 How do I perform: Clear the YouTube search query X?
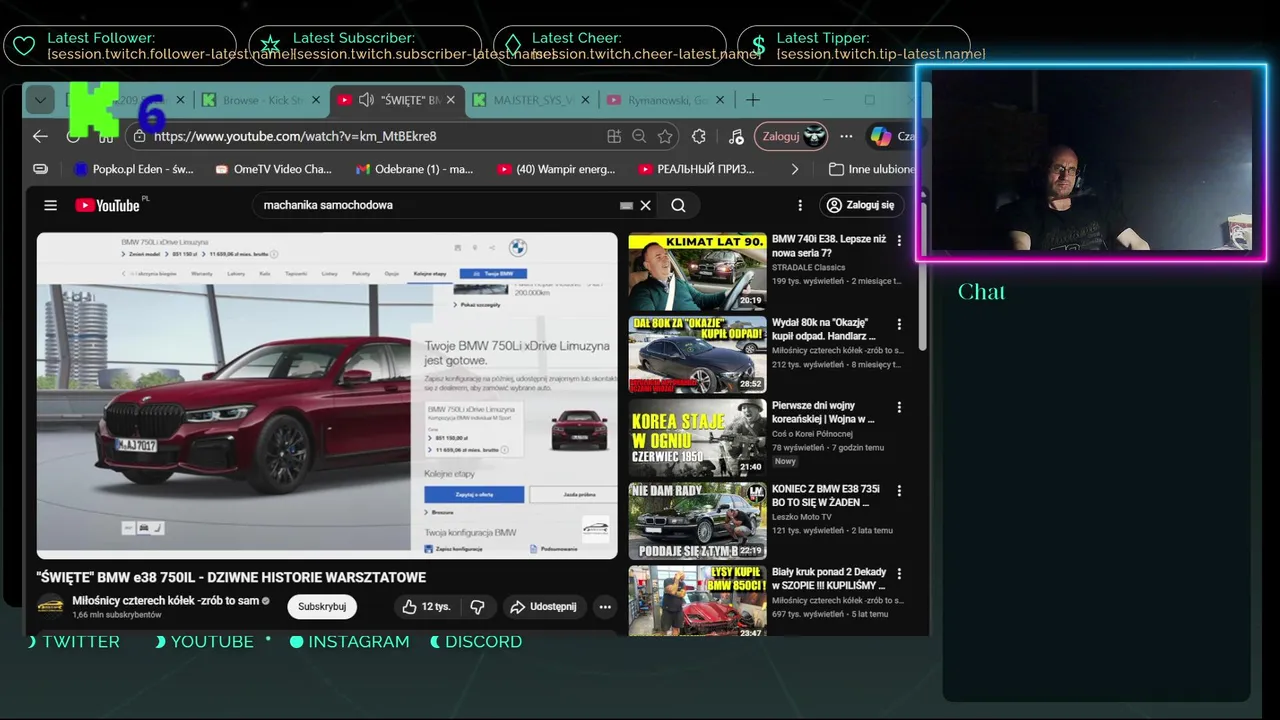pos(646,205)
